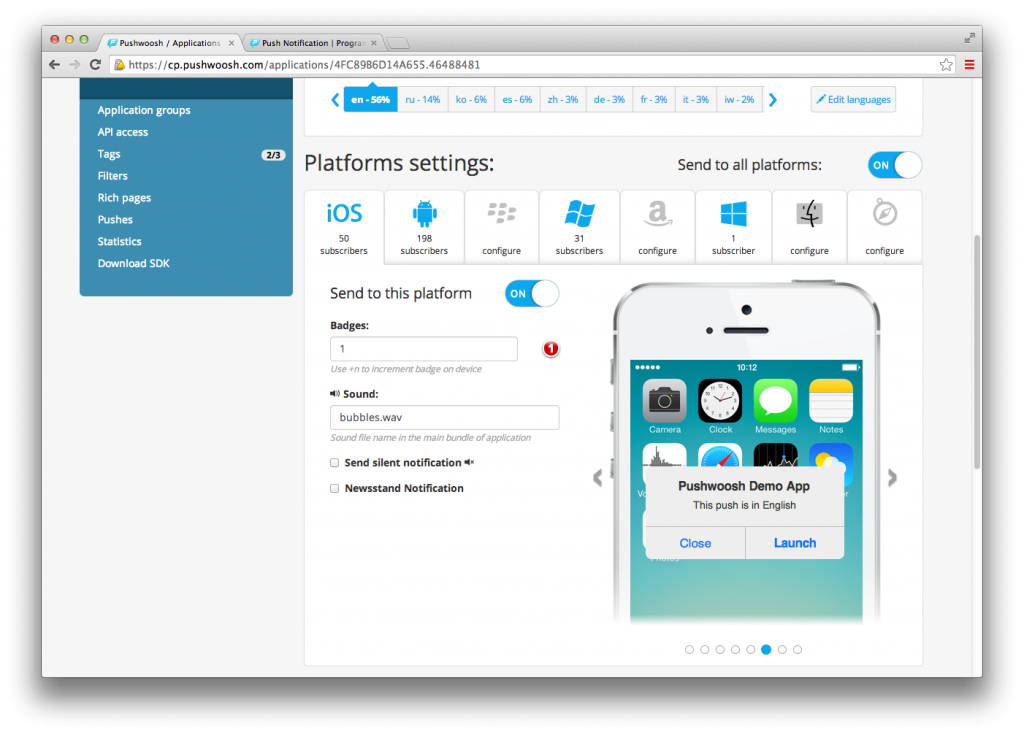Screen dimensions: 1024x735
Task: Switch to the Push Notification browser tab
Action: click(312, 43)
